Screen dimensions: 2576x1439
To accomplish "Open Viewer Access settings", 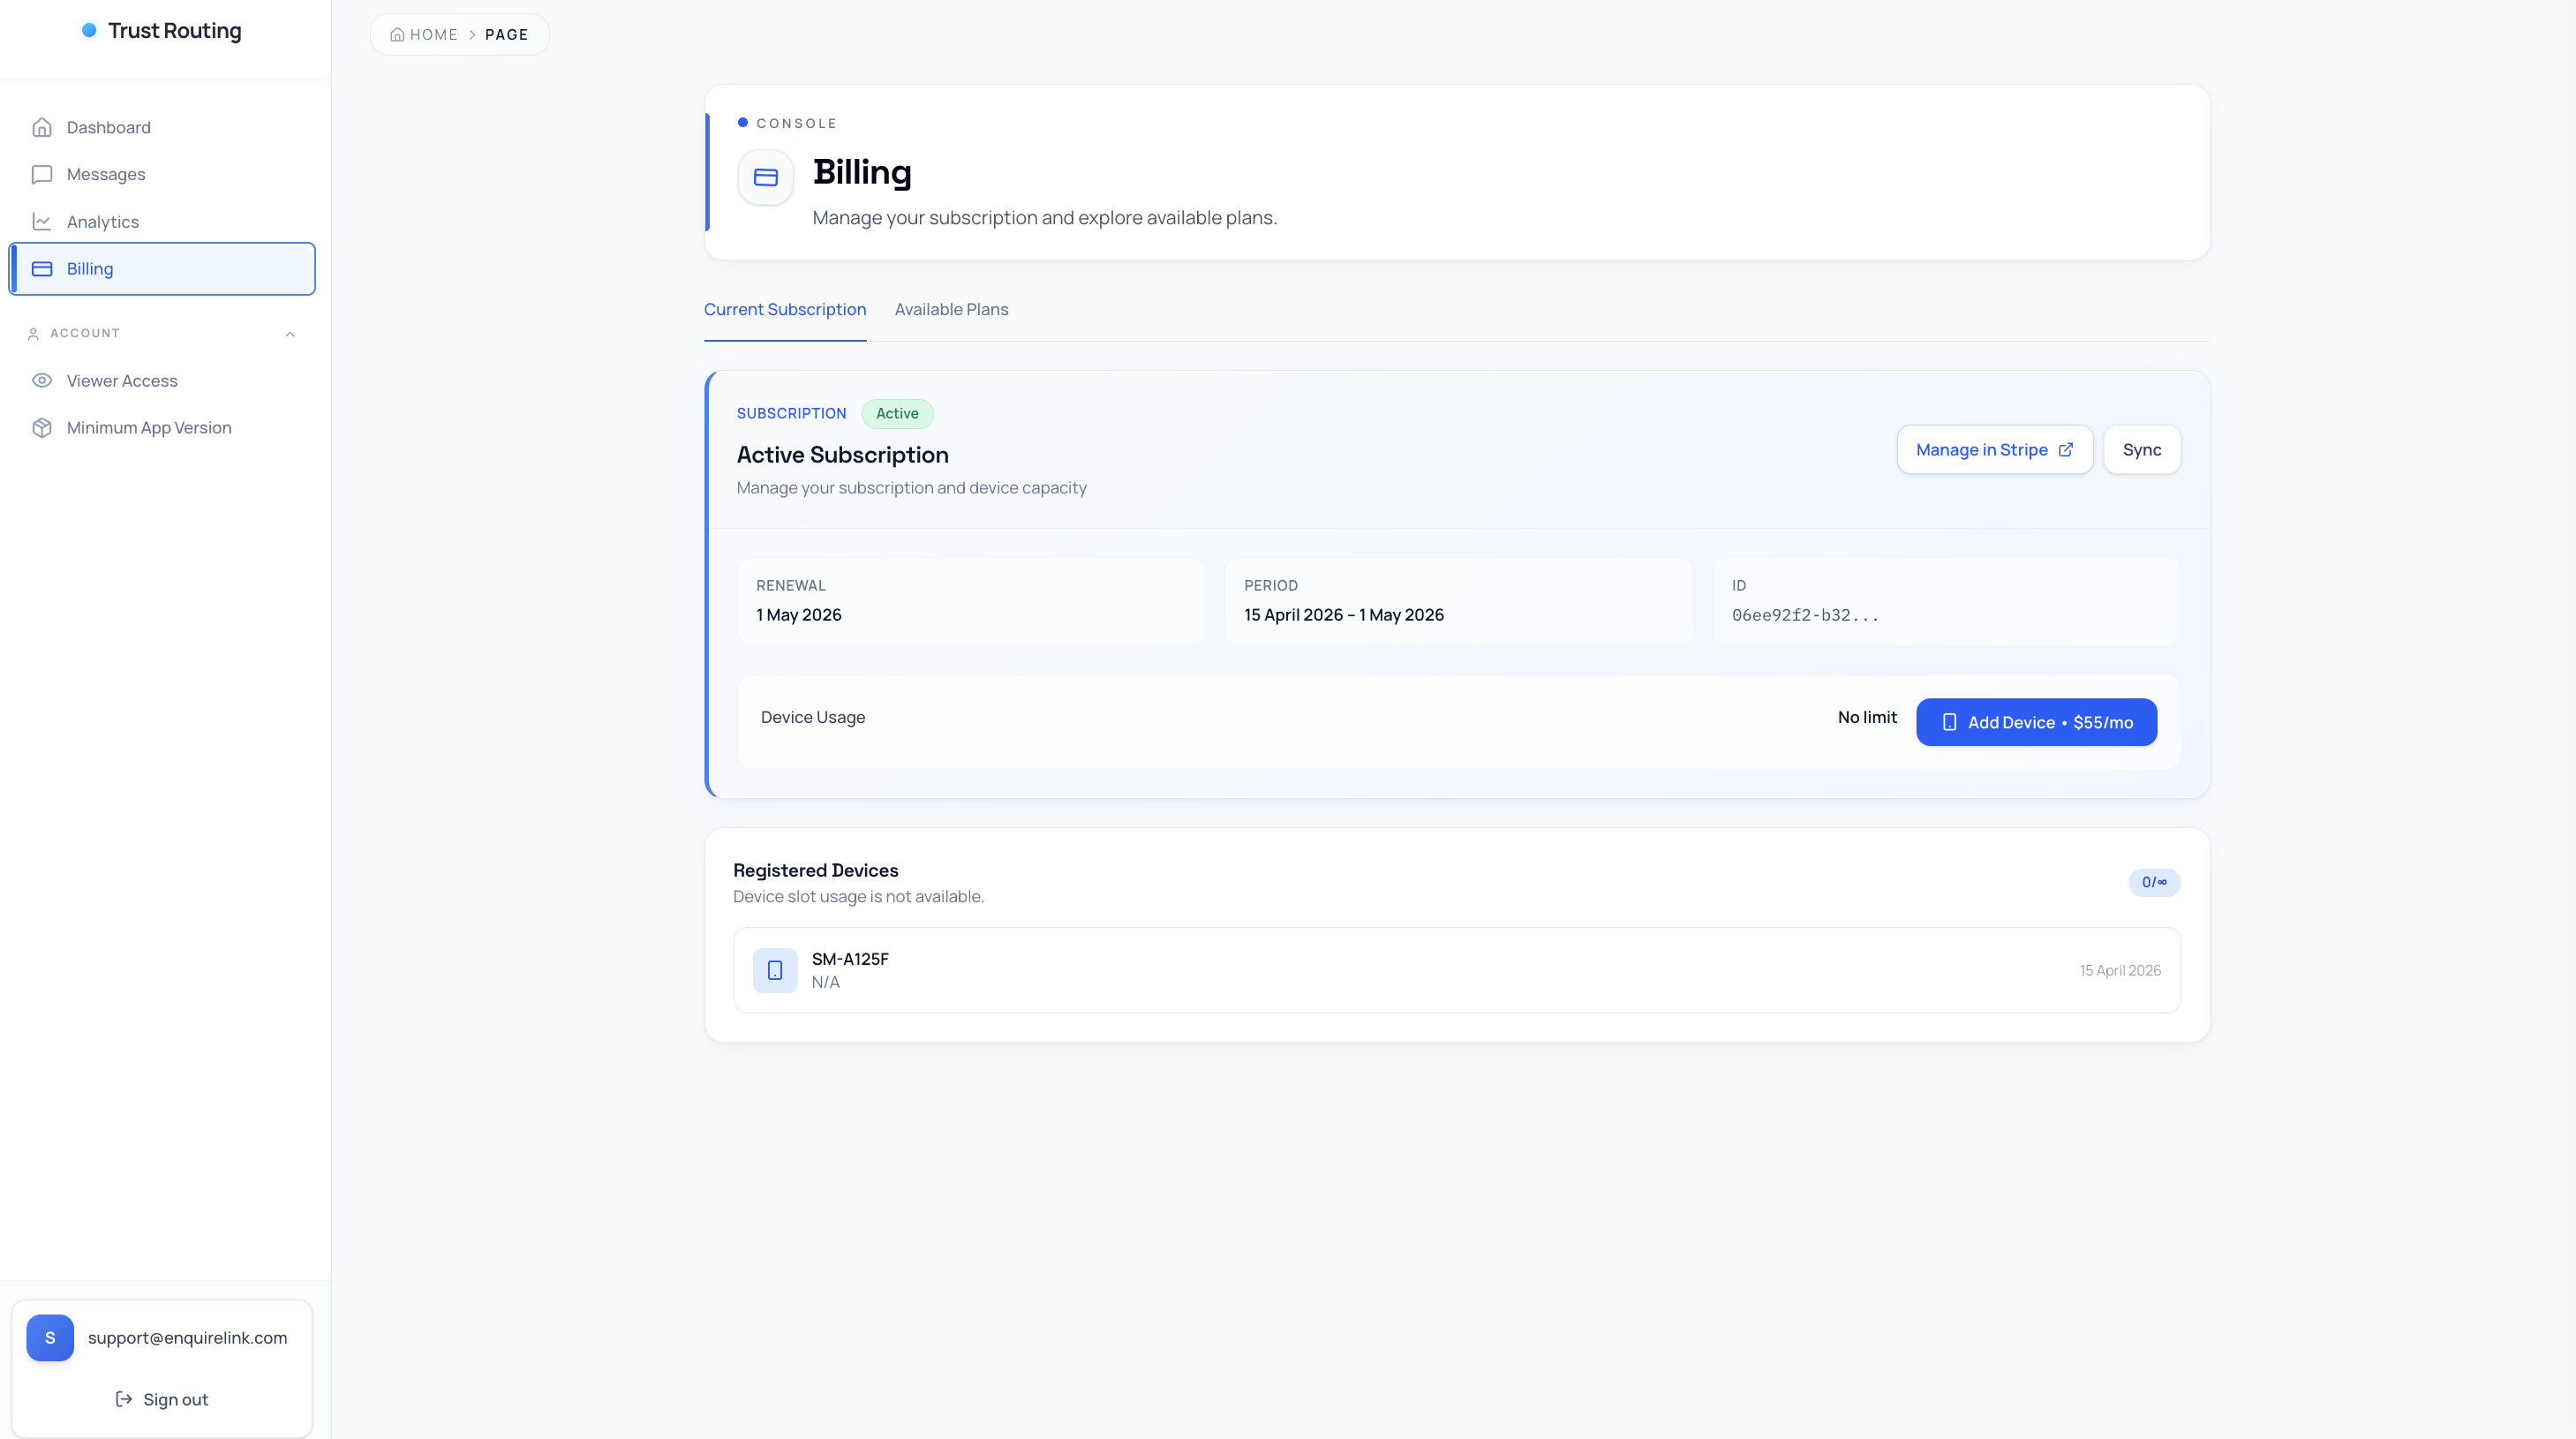I will tap(162, 380).
